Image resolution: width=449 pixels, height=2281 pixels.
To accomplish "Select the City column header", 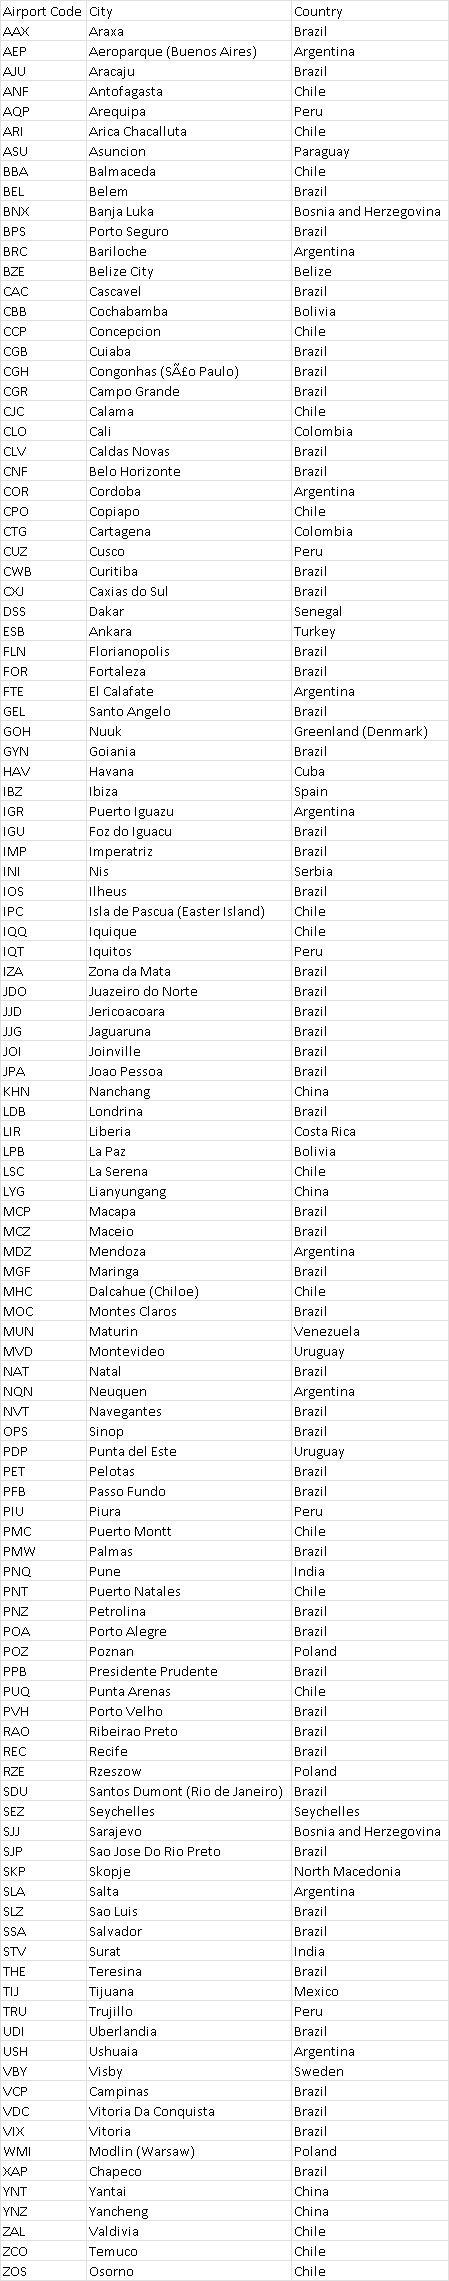I will pyautogui.click(x=189, y=11).
